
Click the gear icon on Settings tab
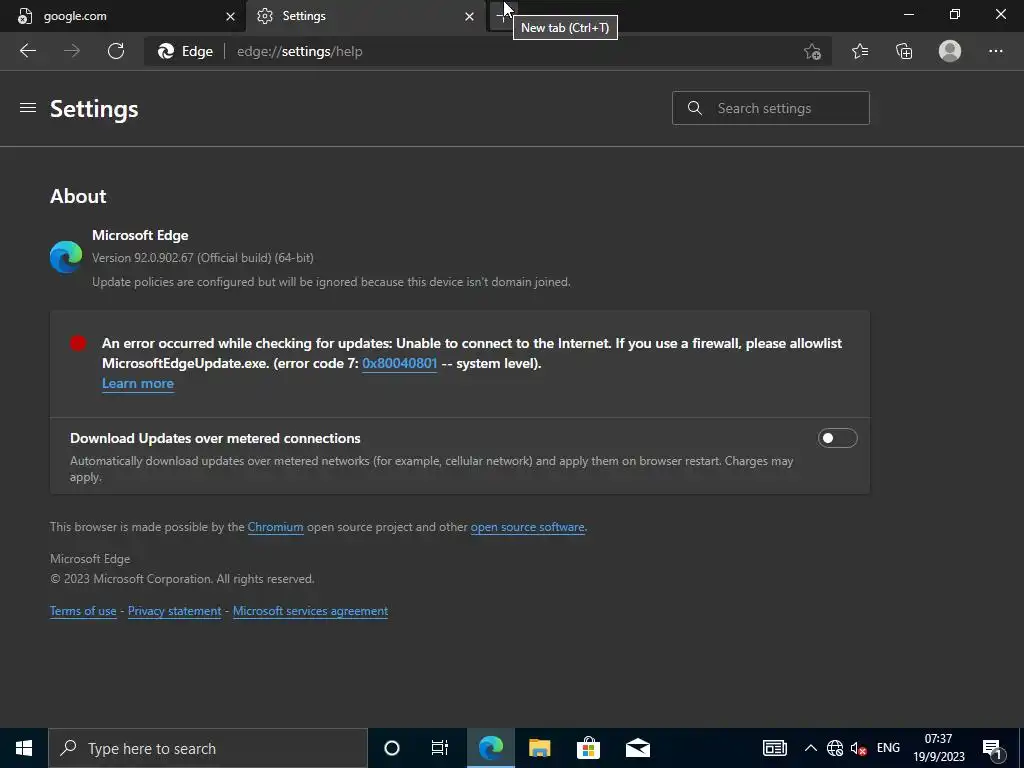click(x=264, y=16)
